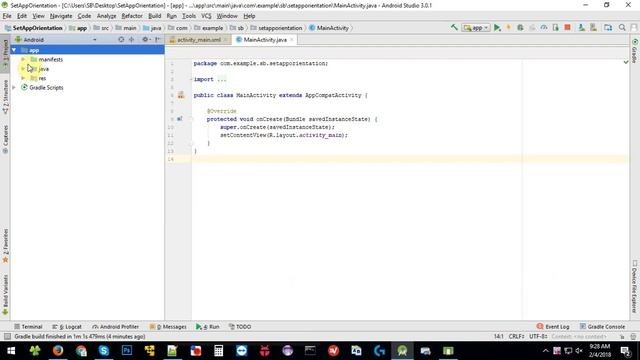Hide the Project panel via hide icon
The image size is (640, 360).
(158, 40)
